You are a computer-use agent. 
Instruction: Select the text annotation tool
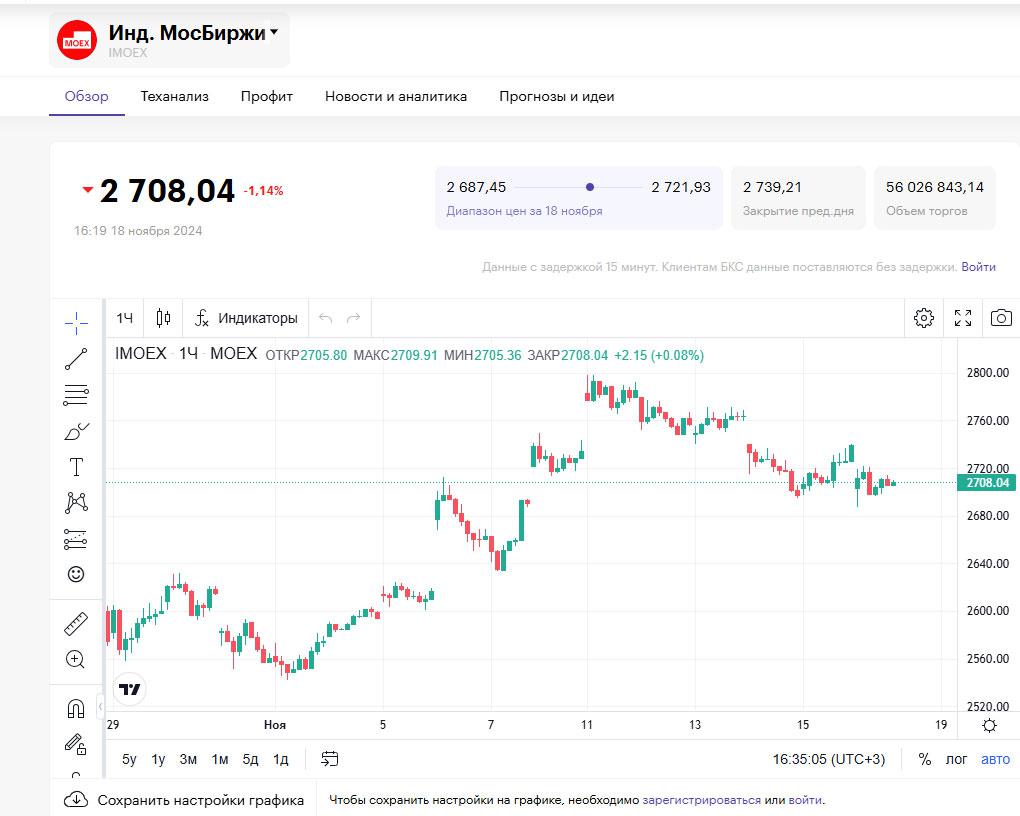[76, 467]
